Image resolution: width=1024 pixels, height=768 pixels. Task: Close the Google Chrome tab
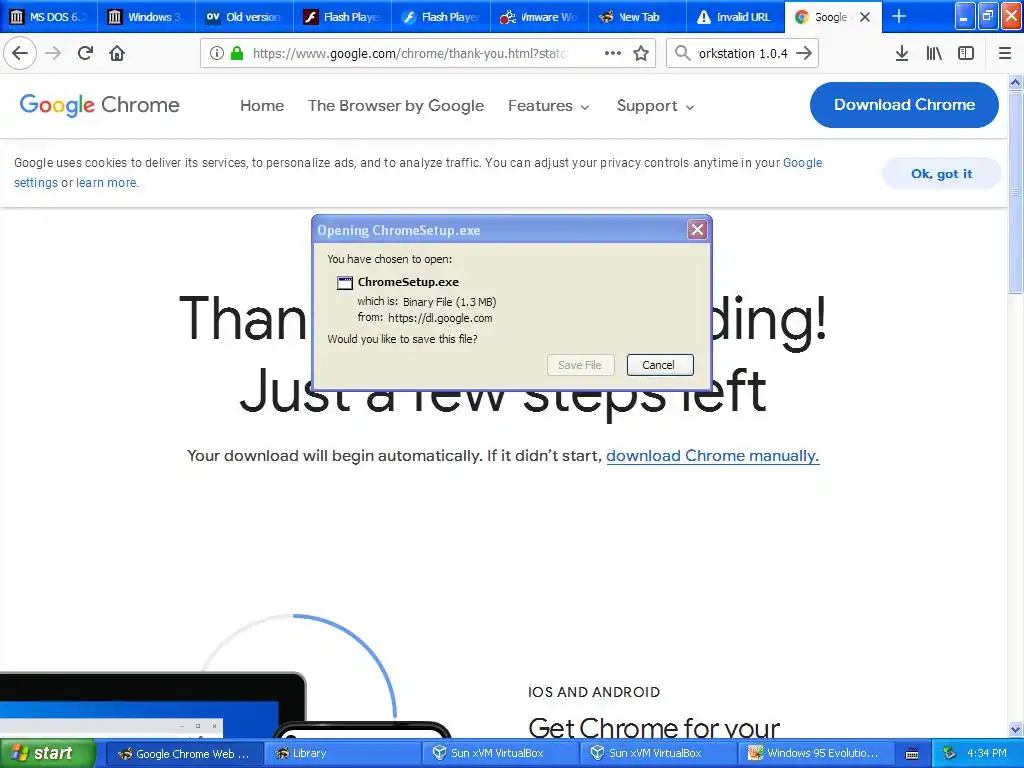pos(865,17)
